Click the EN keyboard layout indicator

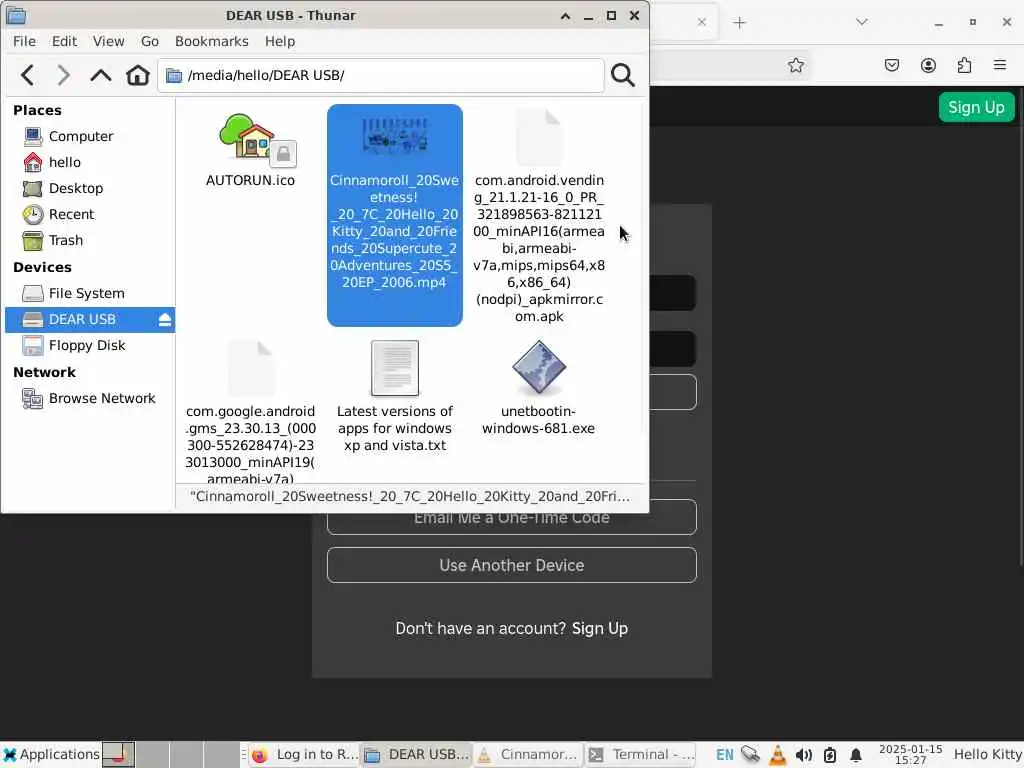[x=724, y=755]
